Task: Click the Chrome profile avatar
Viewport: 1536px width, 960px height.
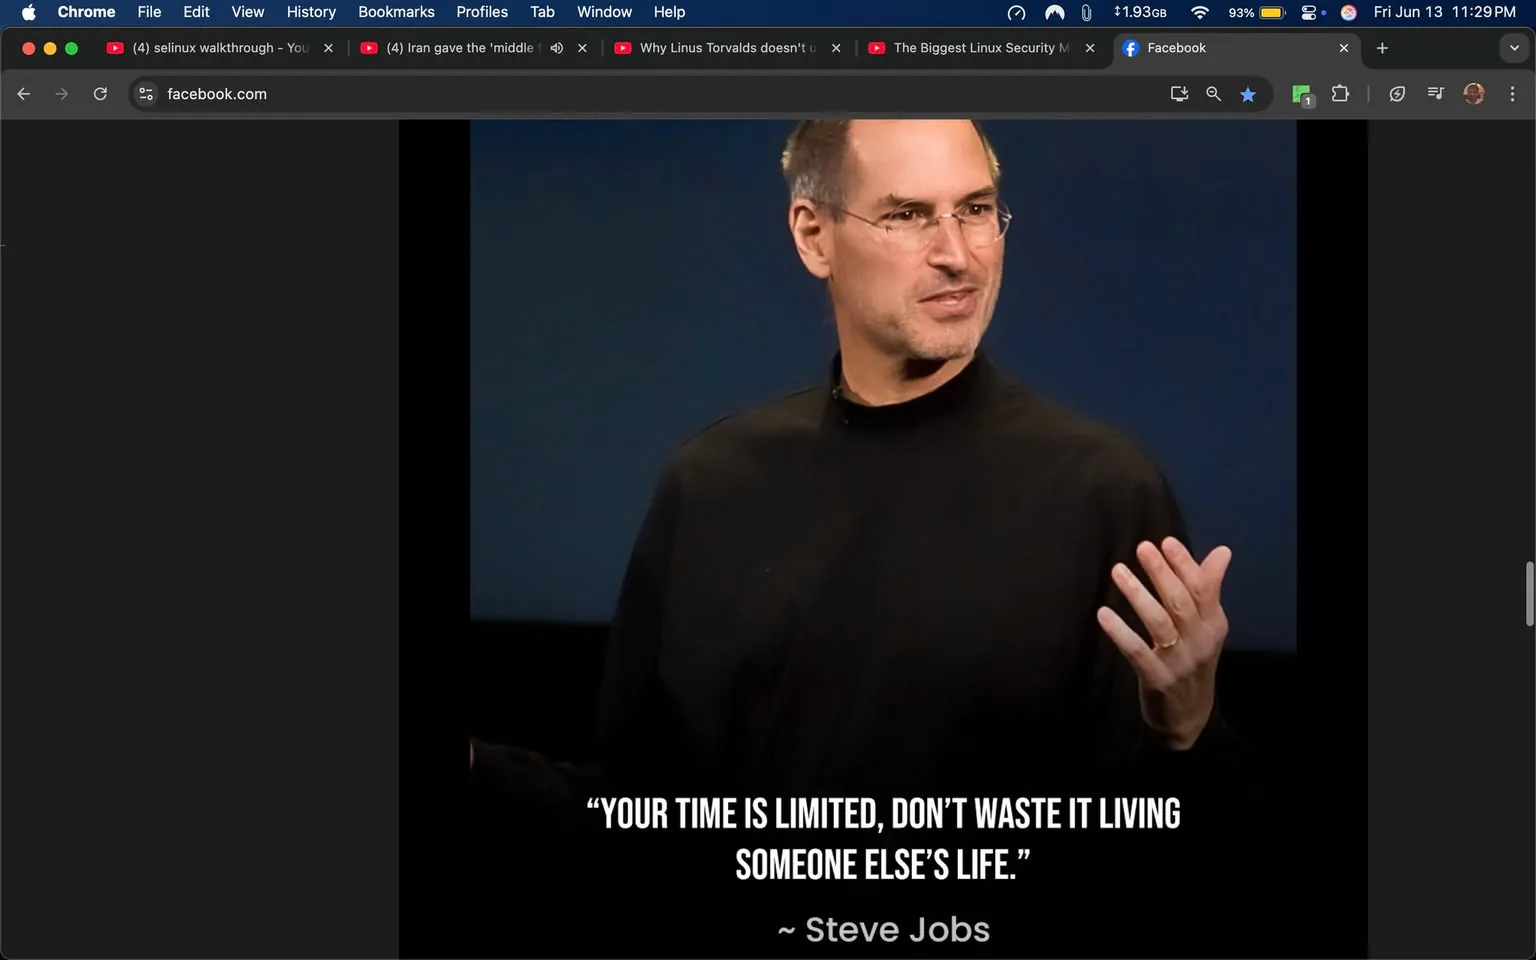Action: coord(1473,94)
